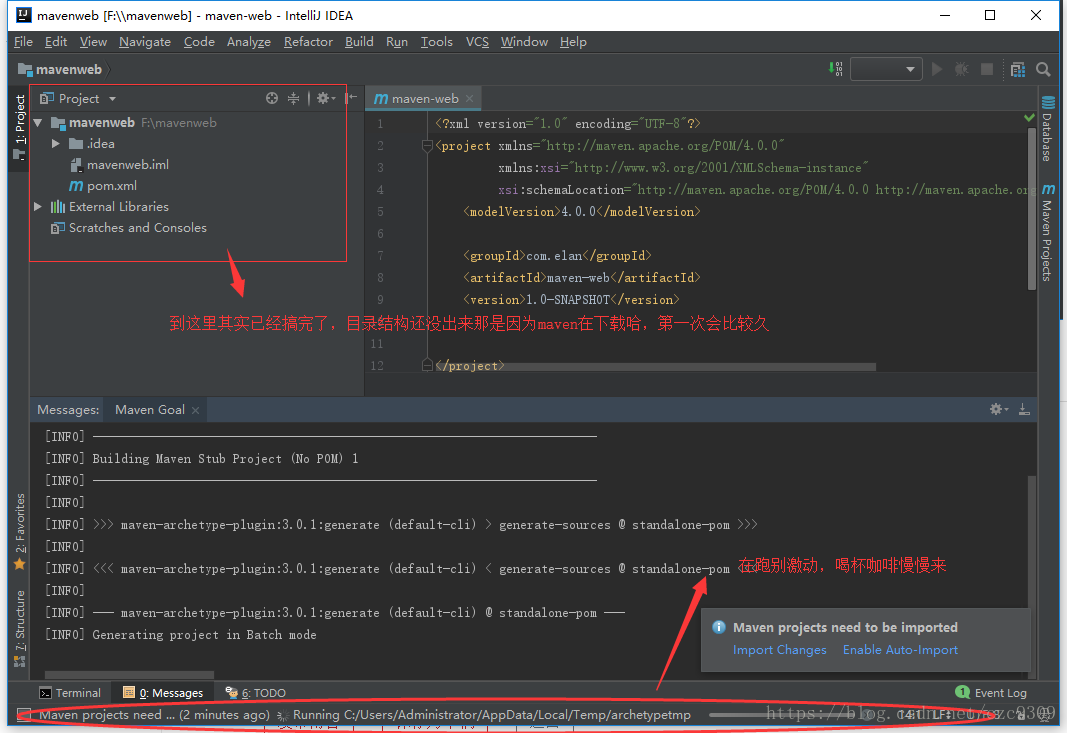The height and width of the screenshot is (733, 1067).
Task: Collapse all nodes in the Project panel
Action: [x=293, y=98]
